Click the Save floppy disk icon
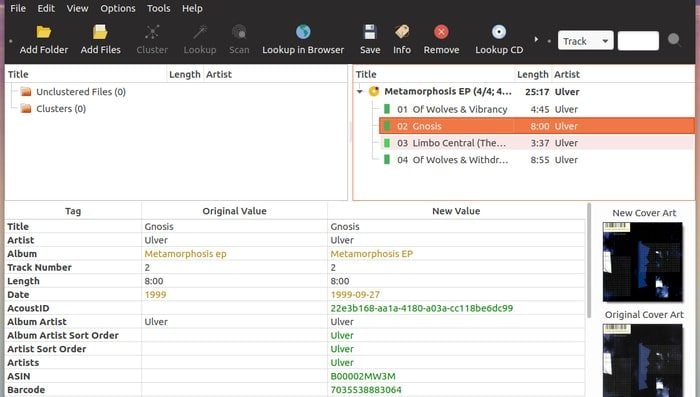700x397 pixels. (x=370, y=32)
